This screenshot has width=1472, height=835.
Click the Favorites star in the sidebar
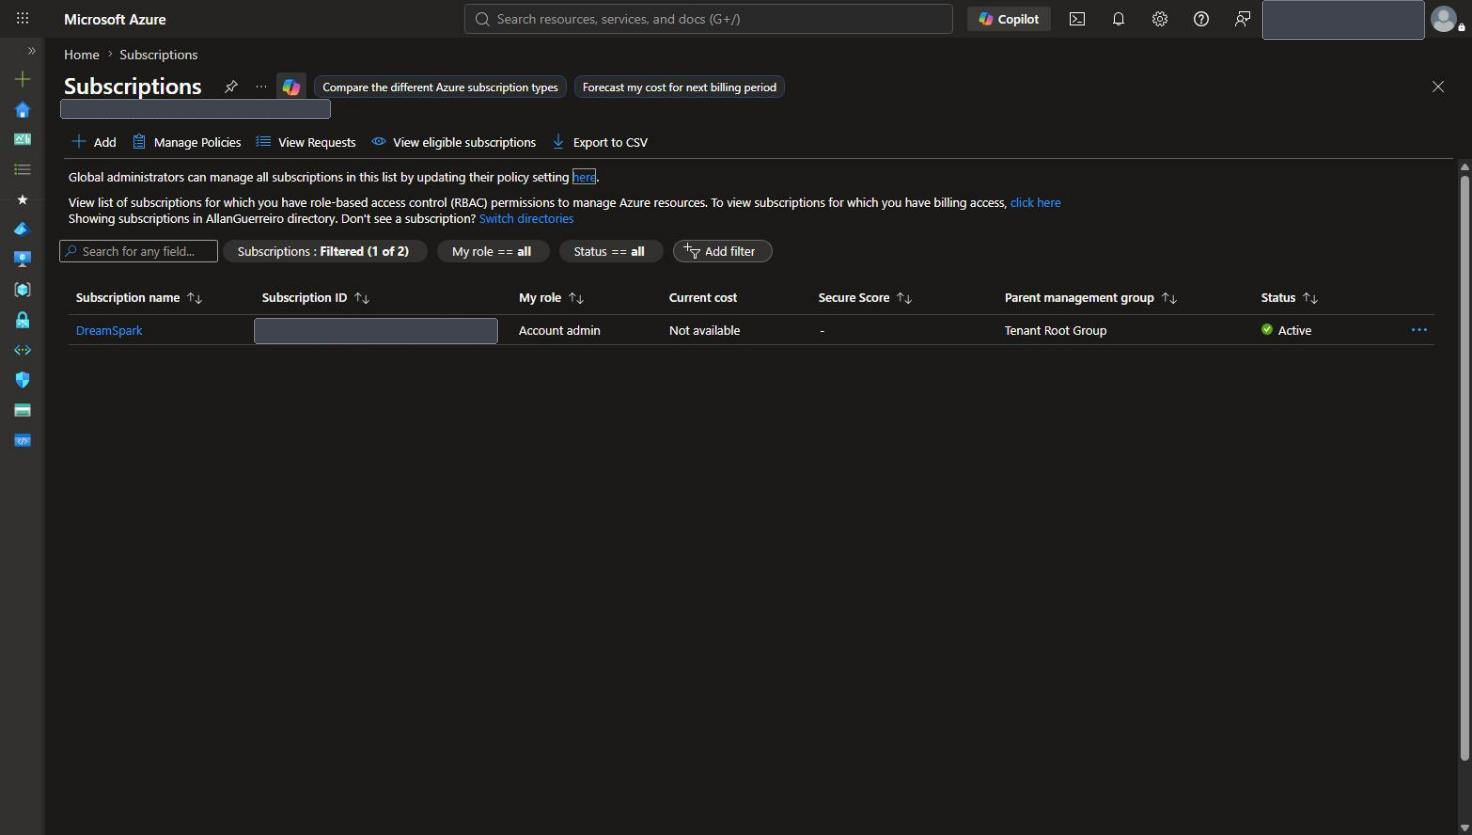pyautogui.click(x=22, y=199)
